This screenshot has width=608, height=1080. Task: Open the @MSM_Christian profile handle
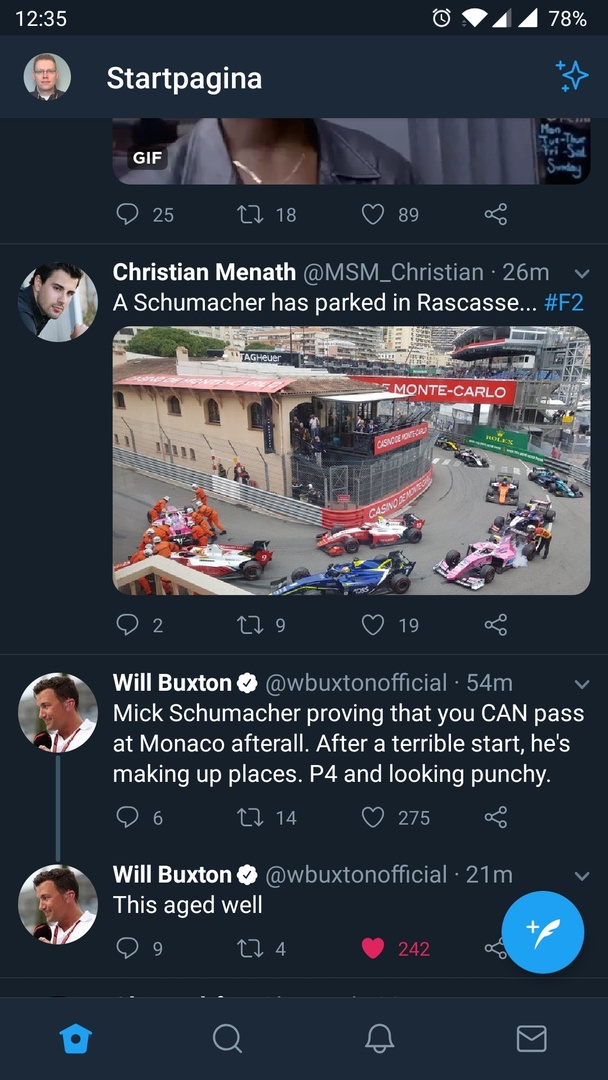[x=393, y=272]
